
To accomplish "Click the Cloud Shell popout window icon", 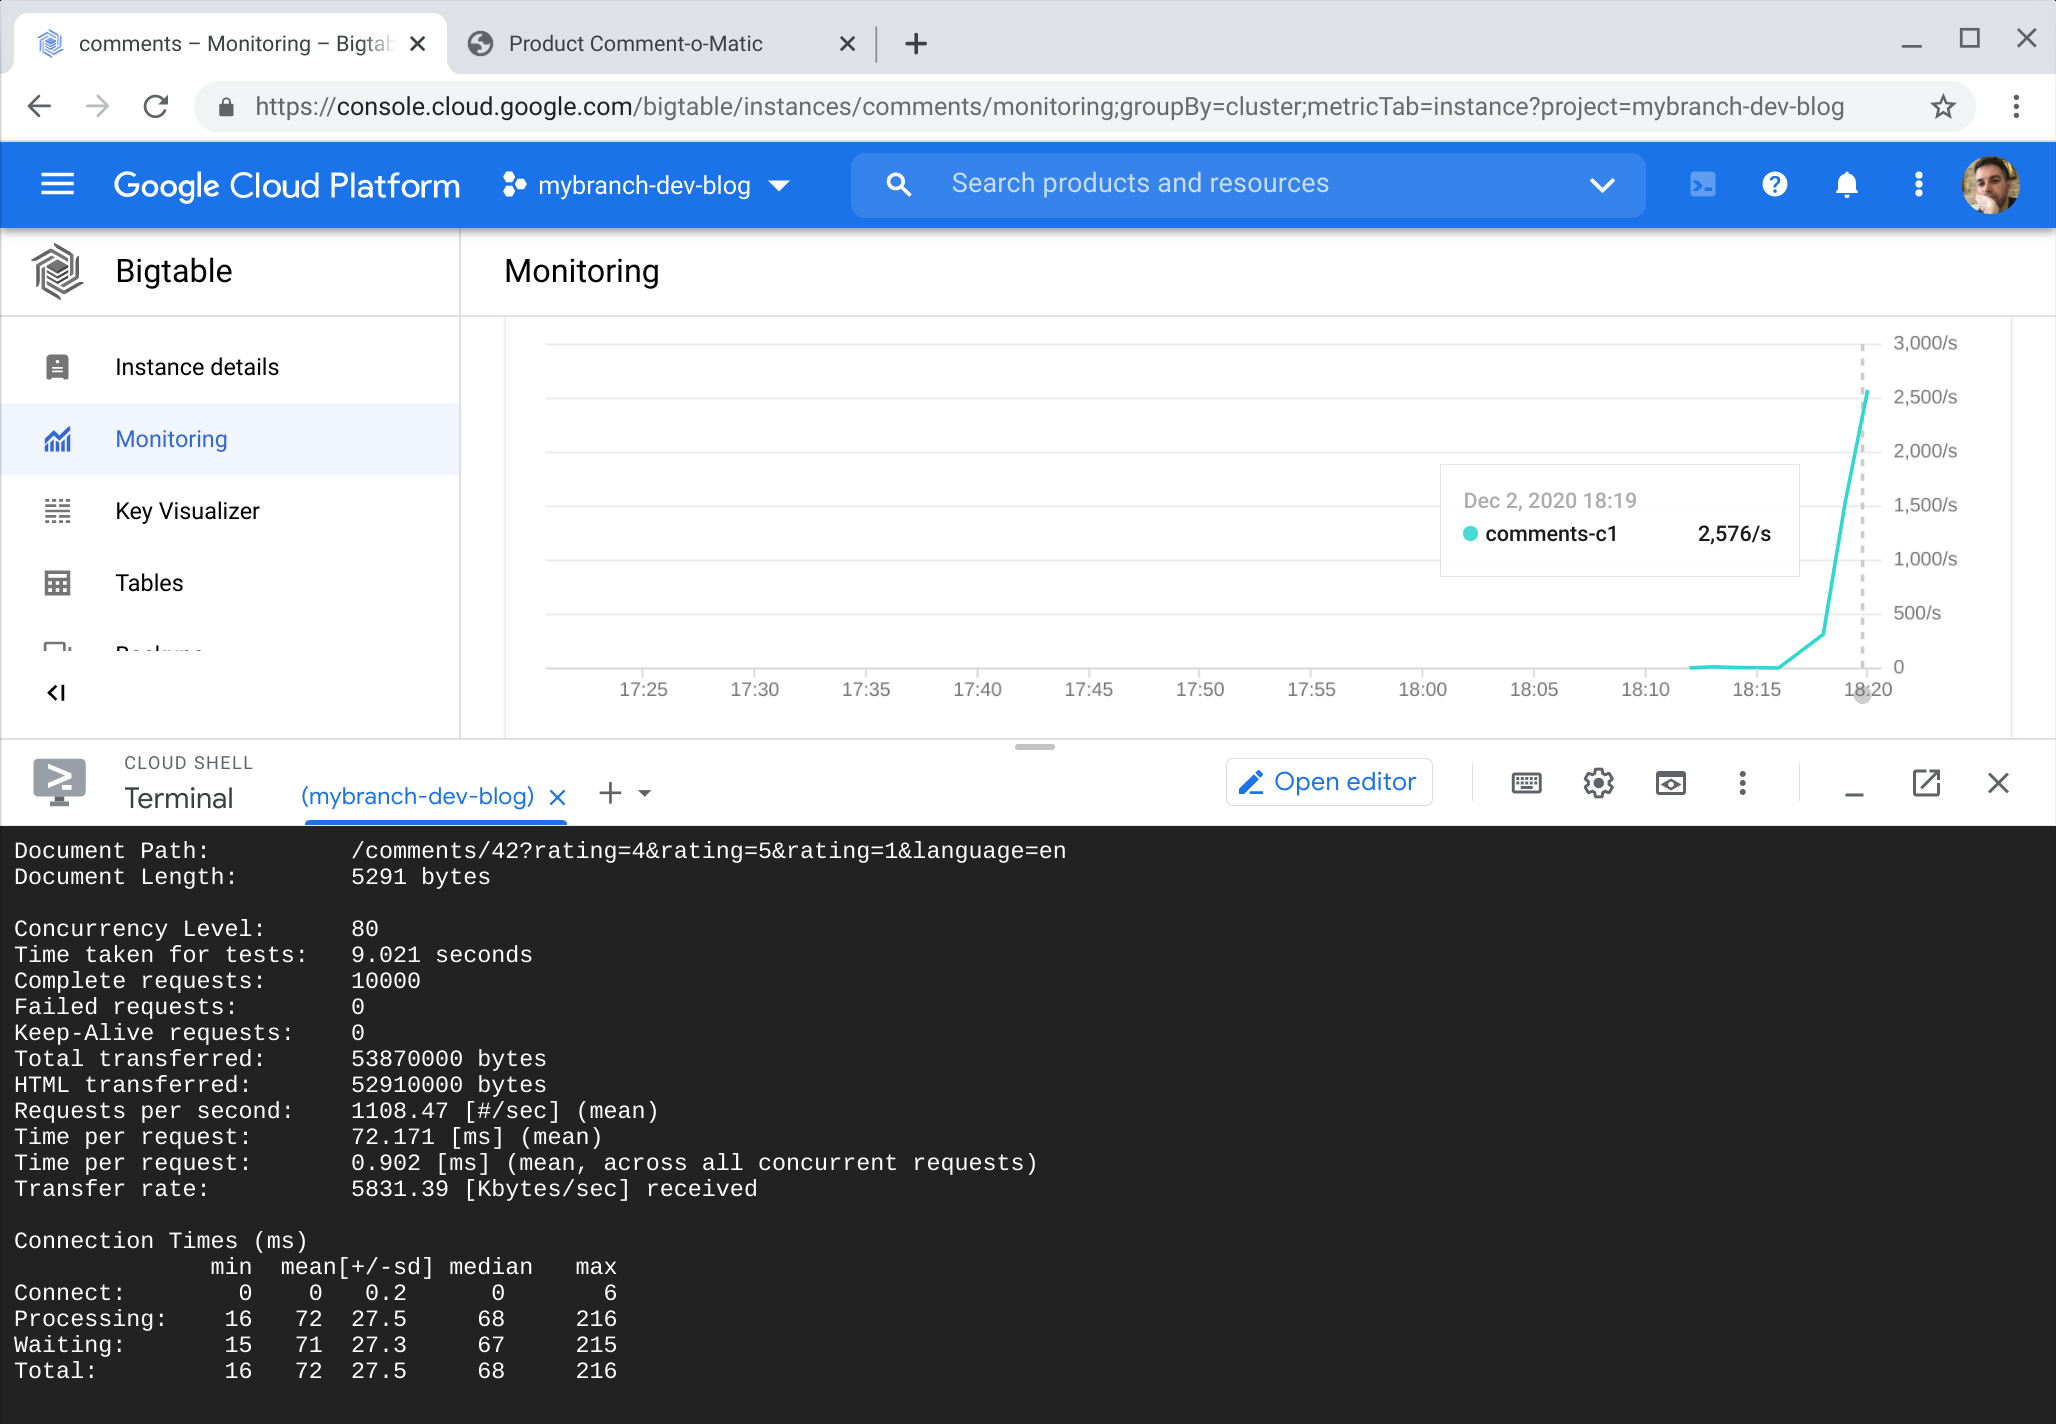I will tap(1925, 782).
